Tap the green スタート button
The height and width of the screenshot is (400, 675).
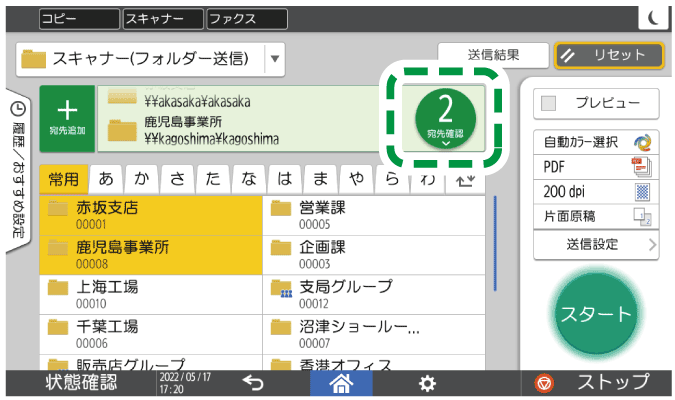pyautogui.click(x=596, y=314)
